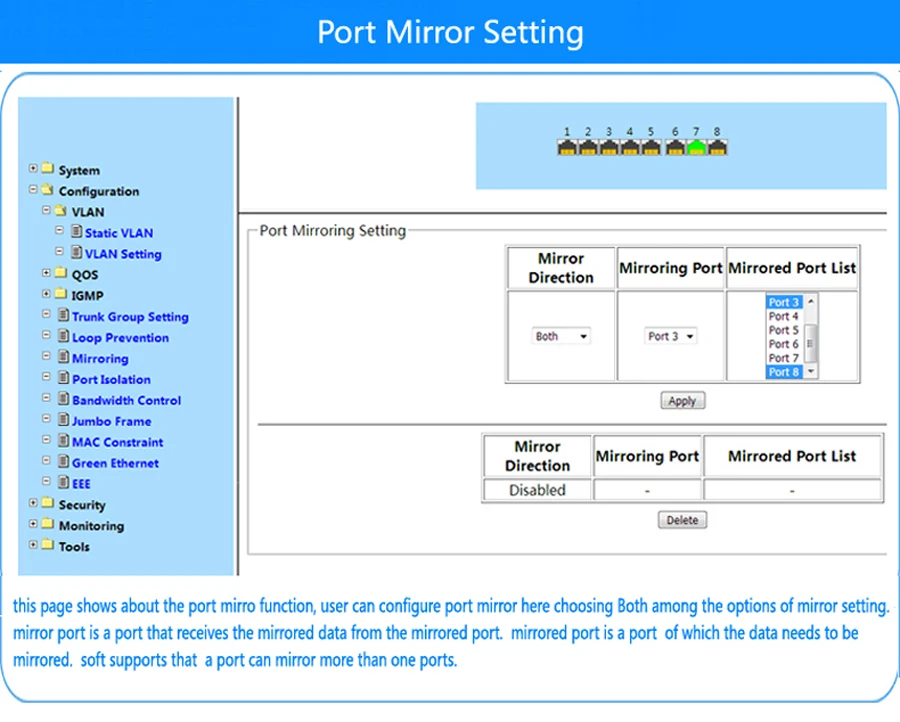
Task: Click the port 4 icon in the port panel
Action: tap(630, 147)
